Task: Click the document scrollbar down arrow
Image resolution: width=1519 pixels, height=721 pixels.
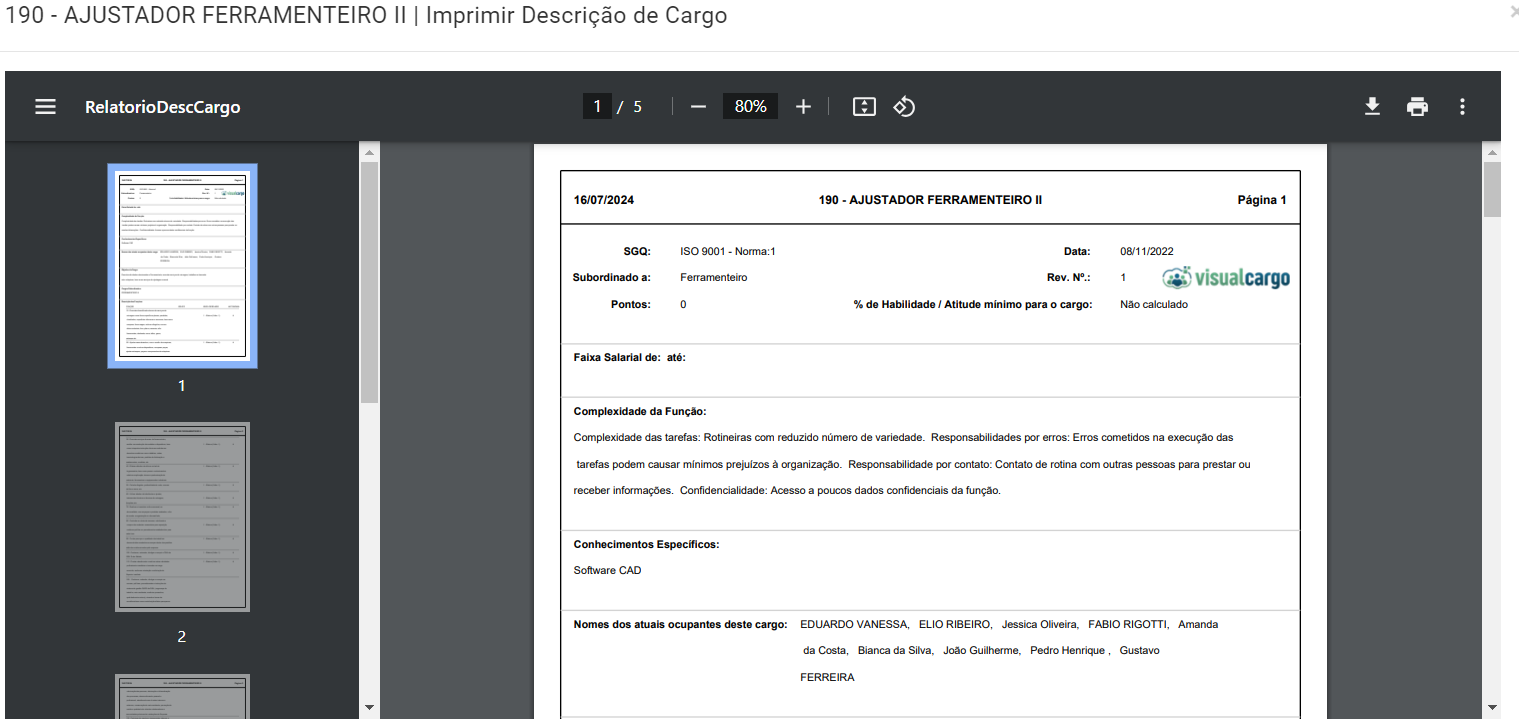Action: click(1492, 708)
